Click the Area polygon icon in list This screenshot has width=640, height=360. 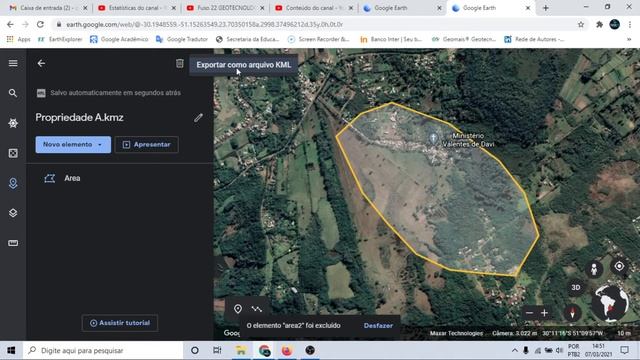pos(50,178)
